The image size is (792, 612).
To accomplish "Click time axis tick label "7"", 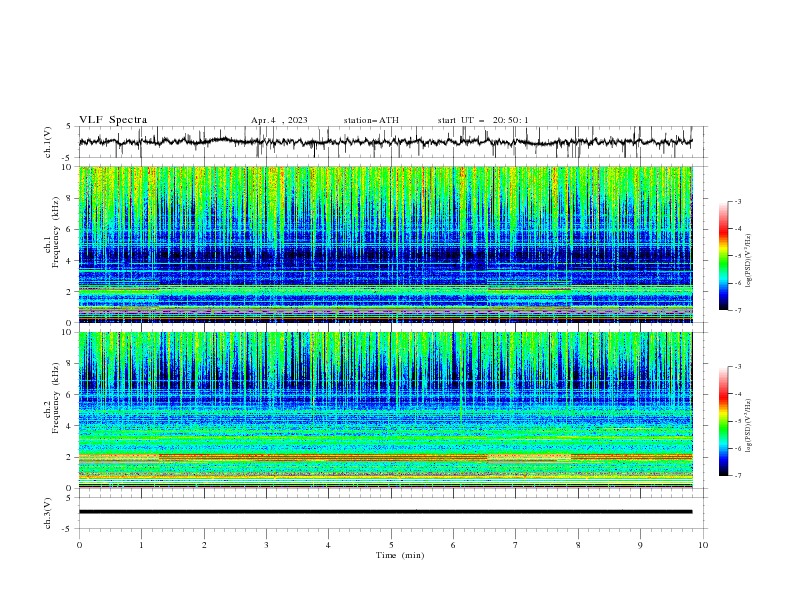I will click(516, 545).
